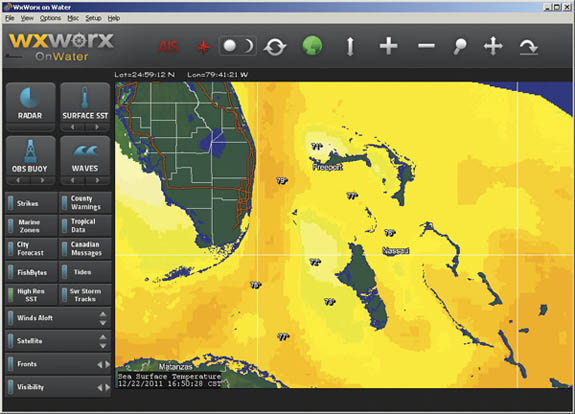Click Satellite up arrow
Image resolution: width=575 pixels, height=414 pixels.
[x=103, y=337]
